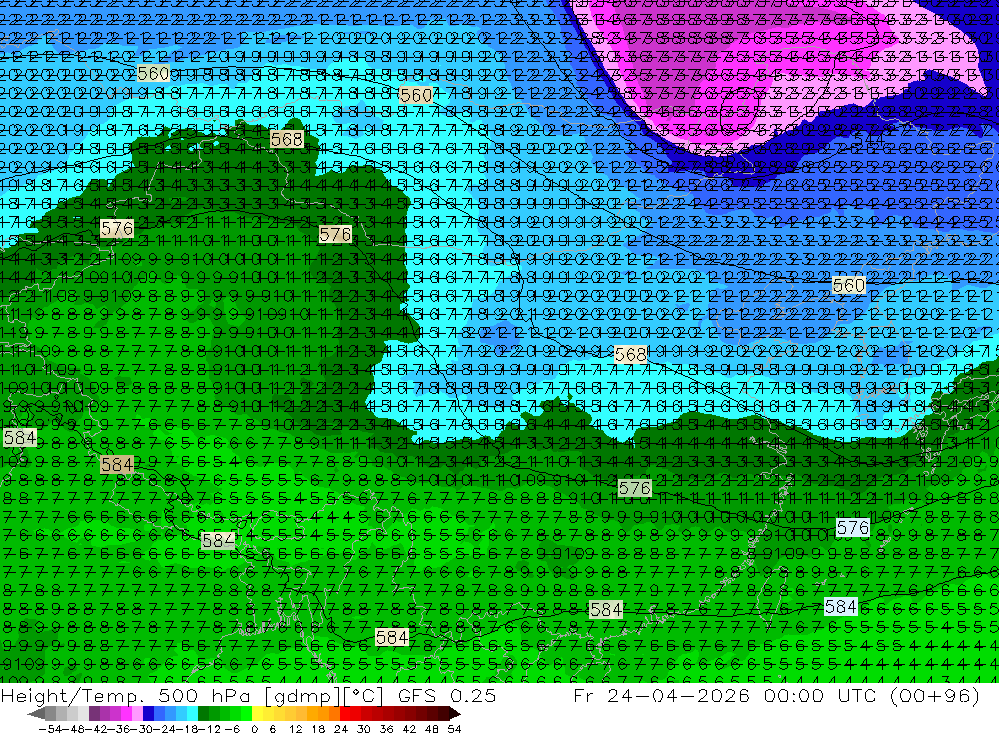Click legend value 48
1000x733 pixels.
coord(432,729)
